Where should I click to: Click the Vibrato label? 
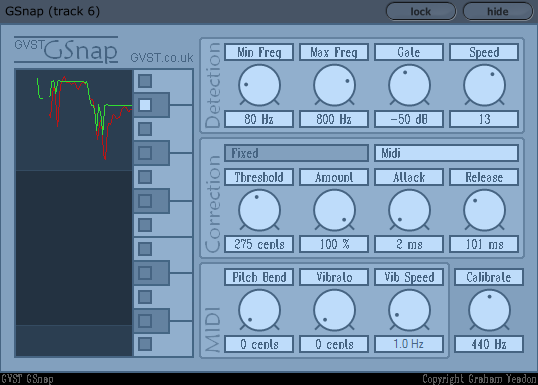(334, 277)
